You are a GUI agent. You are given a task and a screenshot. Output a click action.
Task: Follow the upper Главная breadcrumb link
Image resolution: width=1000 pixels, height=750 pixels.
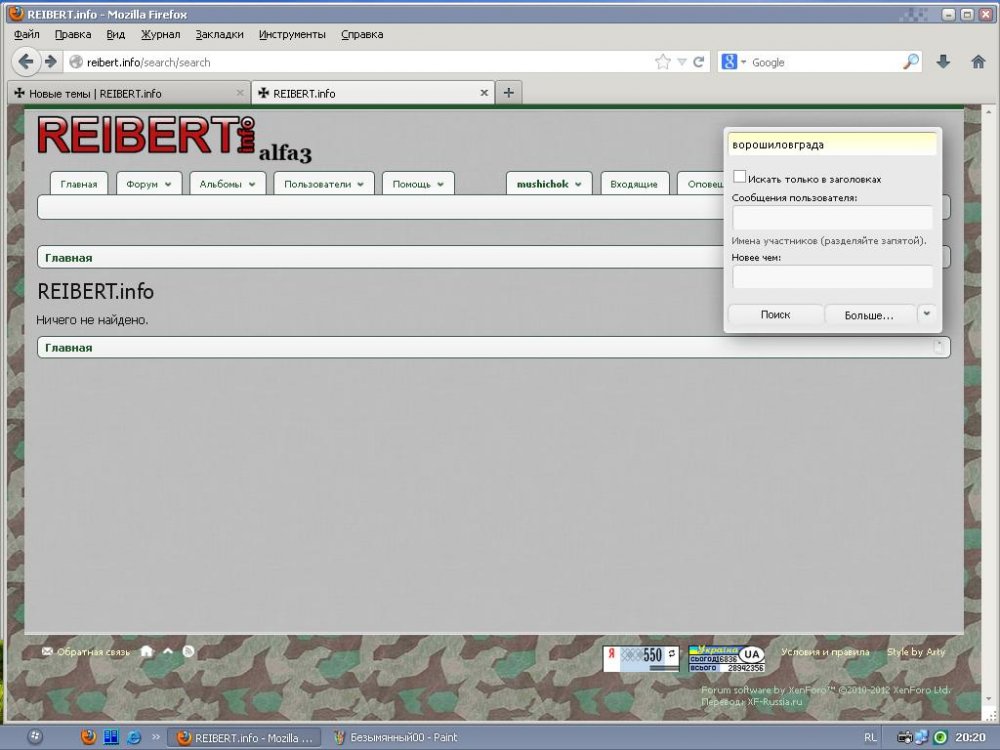pyautogui.click(x=69, y=258)
